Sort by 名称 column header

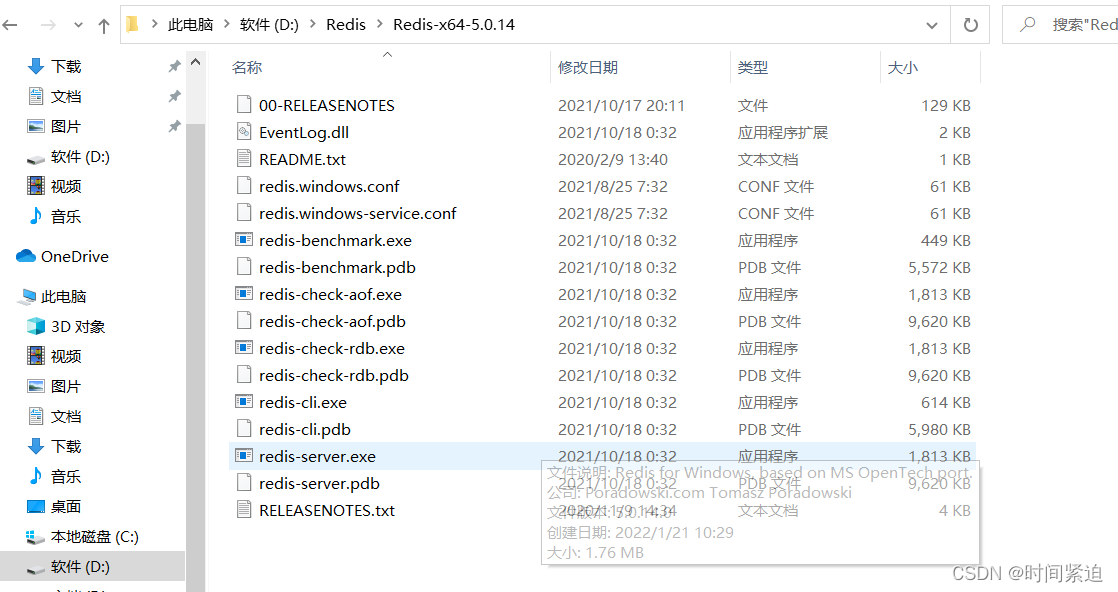[x=247, y=67]
